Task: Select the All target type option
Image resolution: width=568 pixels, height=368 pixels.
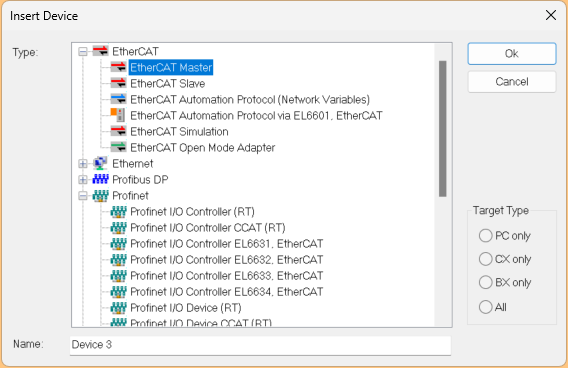Action: pyautogui.click(x=485, y=307)
